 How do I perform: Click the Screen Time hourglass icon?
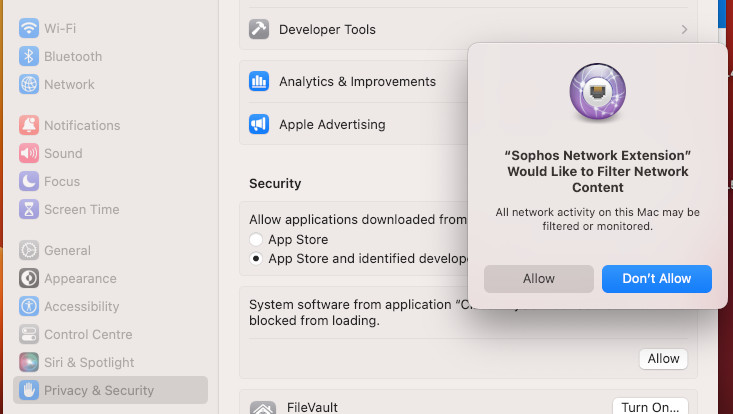coord(29,209)
